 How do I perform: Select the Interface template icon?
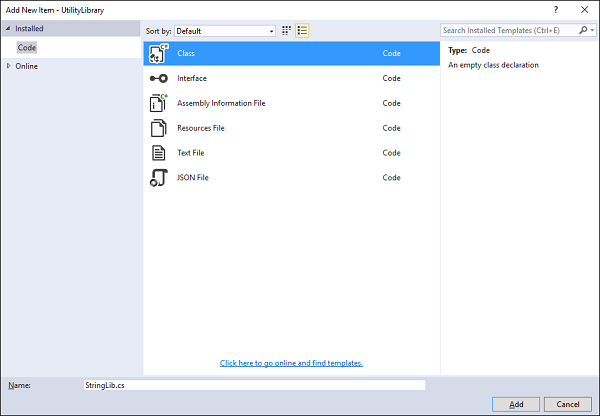[158, 78]
